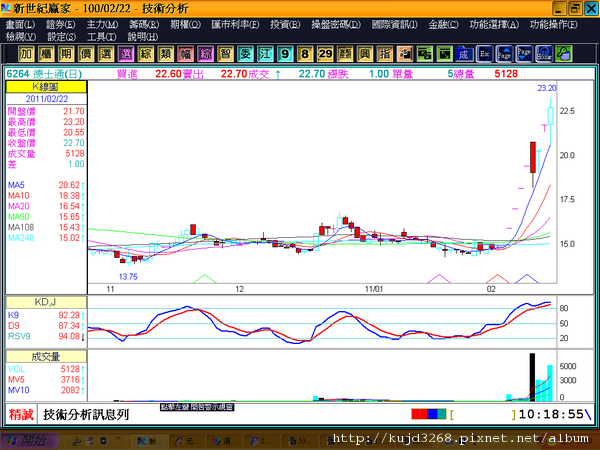Click the 類 toolbar button
Screen dimensions: 600x450
(x=165, y=54)
